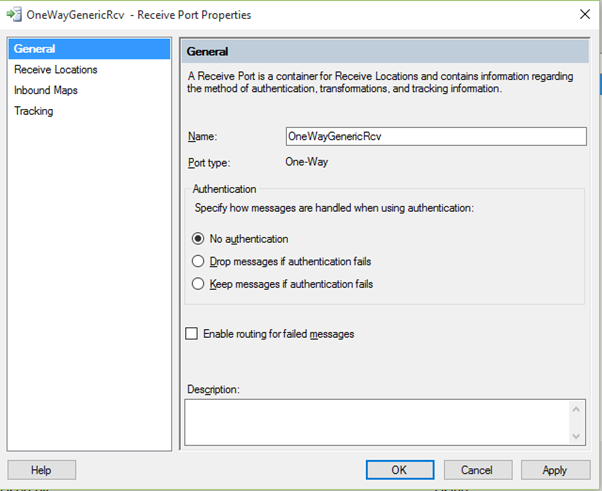Open the Receive Locations page
602x491 pixels.
click(x=56, y=69)
